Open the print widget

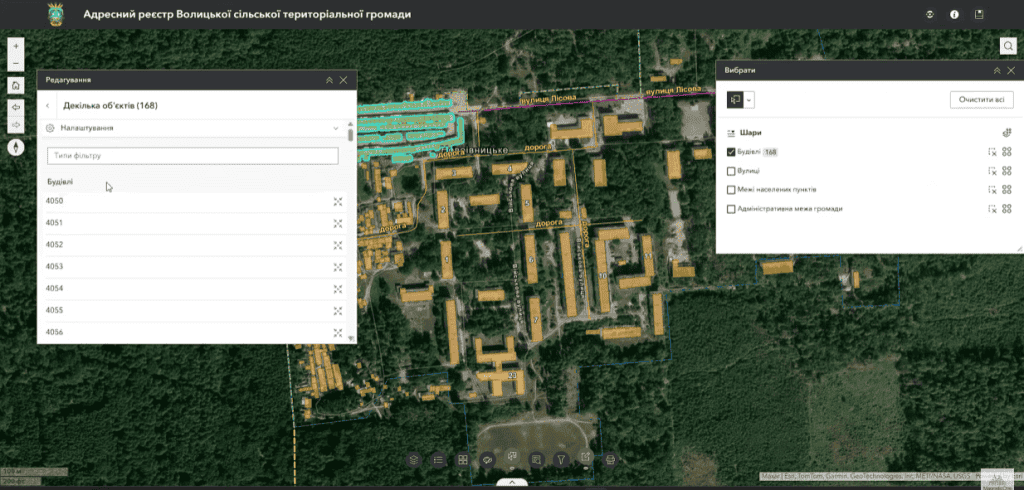click(610, 460)
